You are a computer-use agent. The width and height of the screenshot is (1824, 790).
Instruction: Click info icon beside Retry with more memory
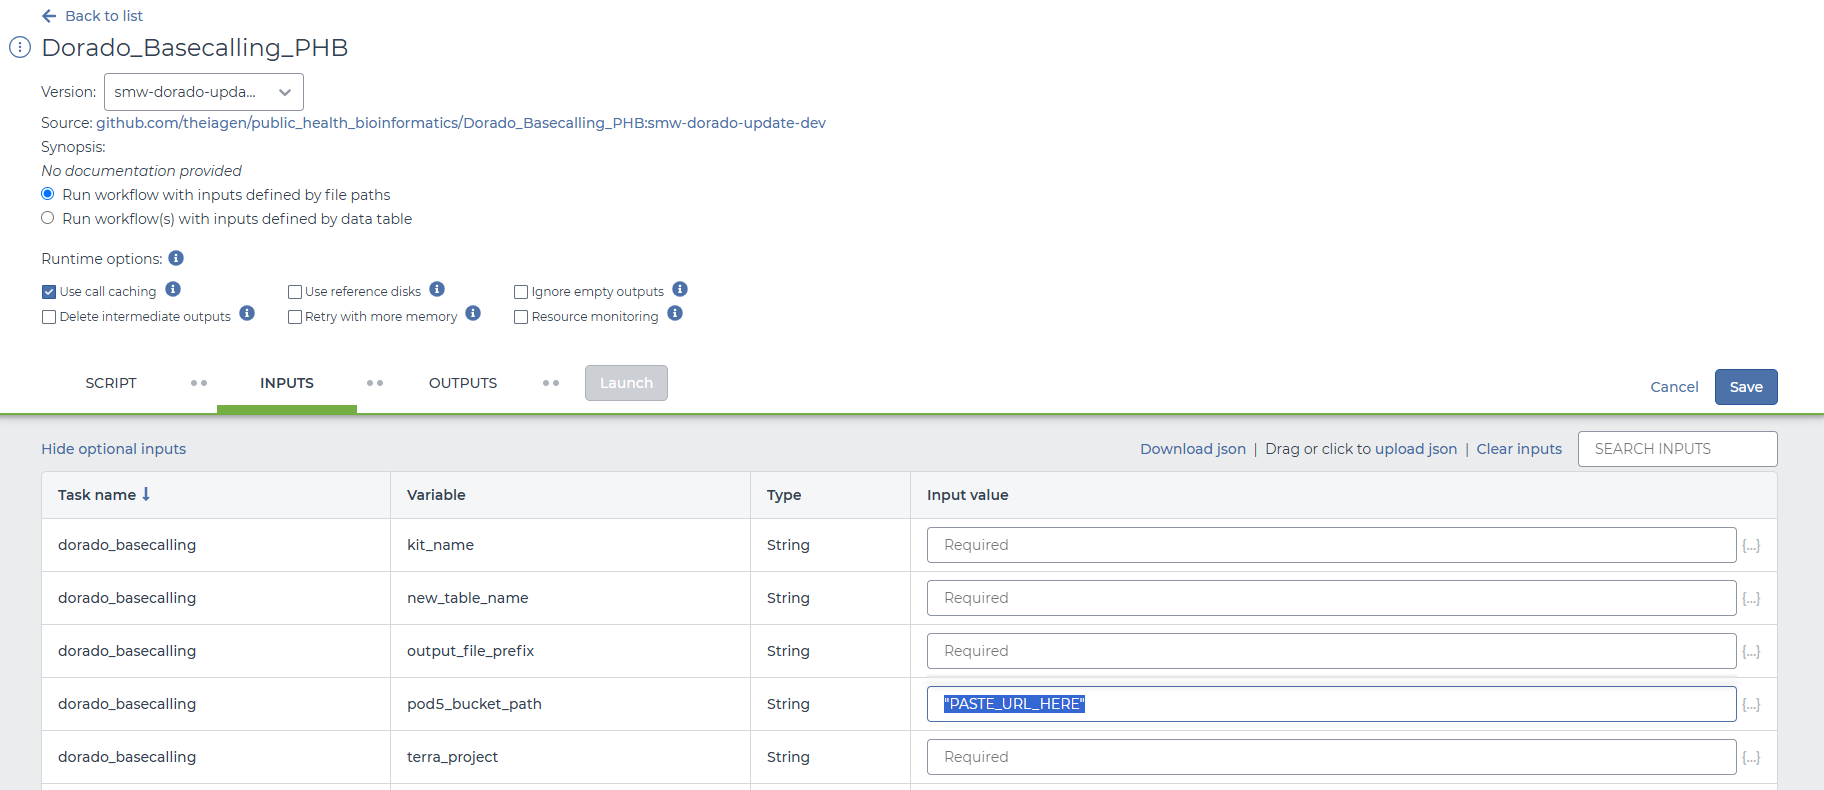[x=473, y=314]
